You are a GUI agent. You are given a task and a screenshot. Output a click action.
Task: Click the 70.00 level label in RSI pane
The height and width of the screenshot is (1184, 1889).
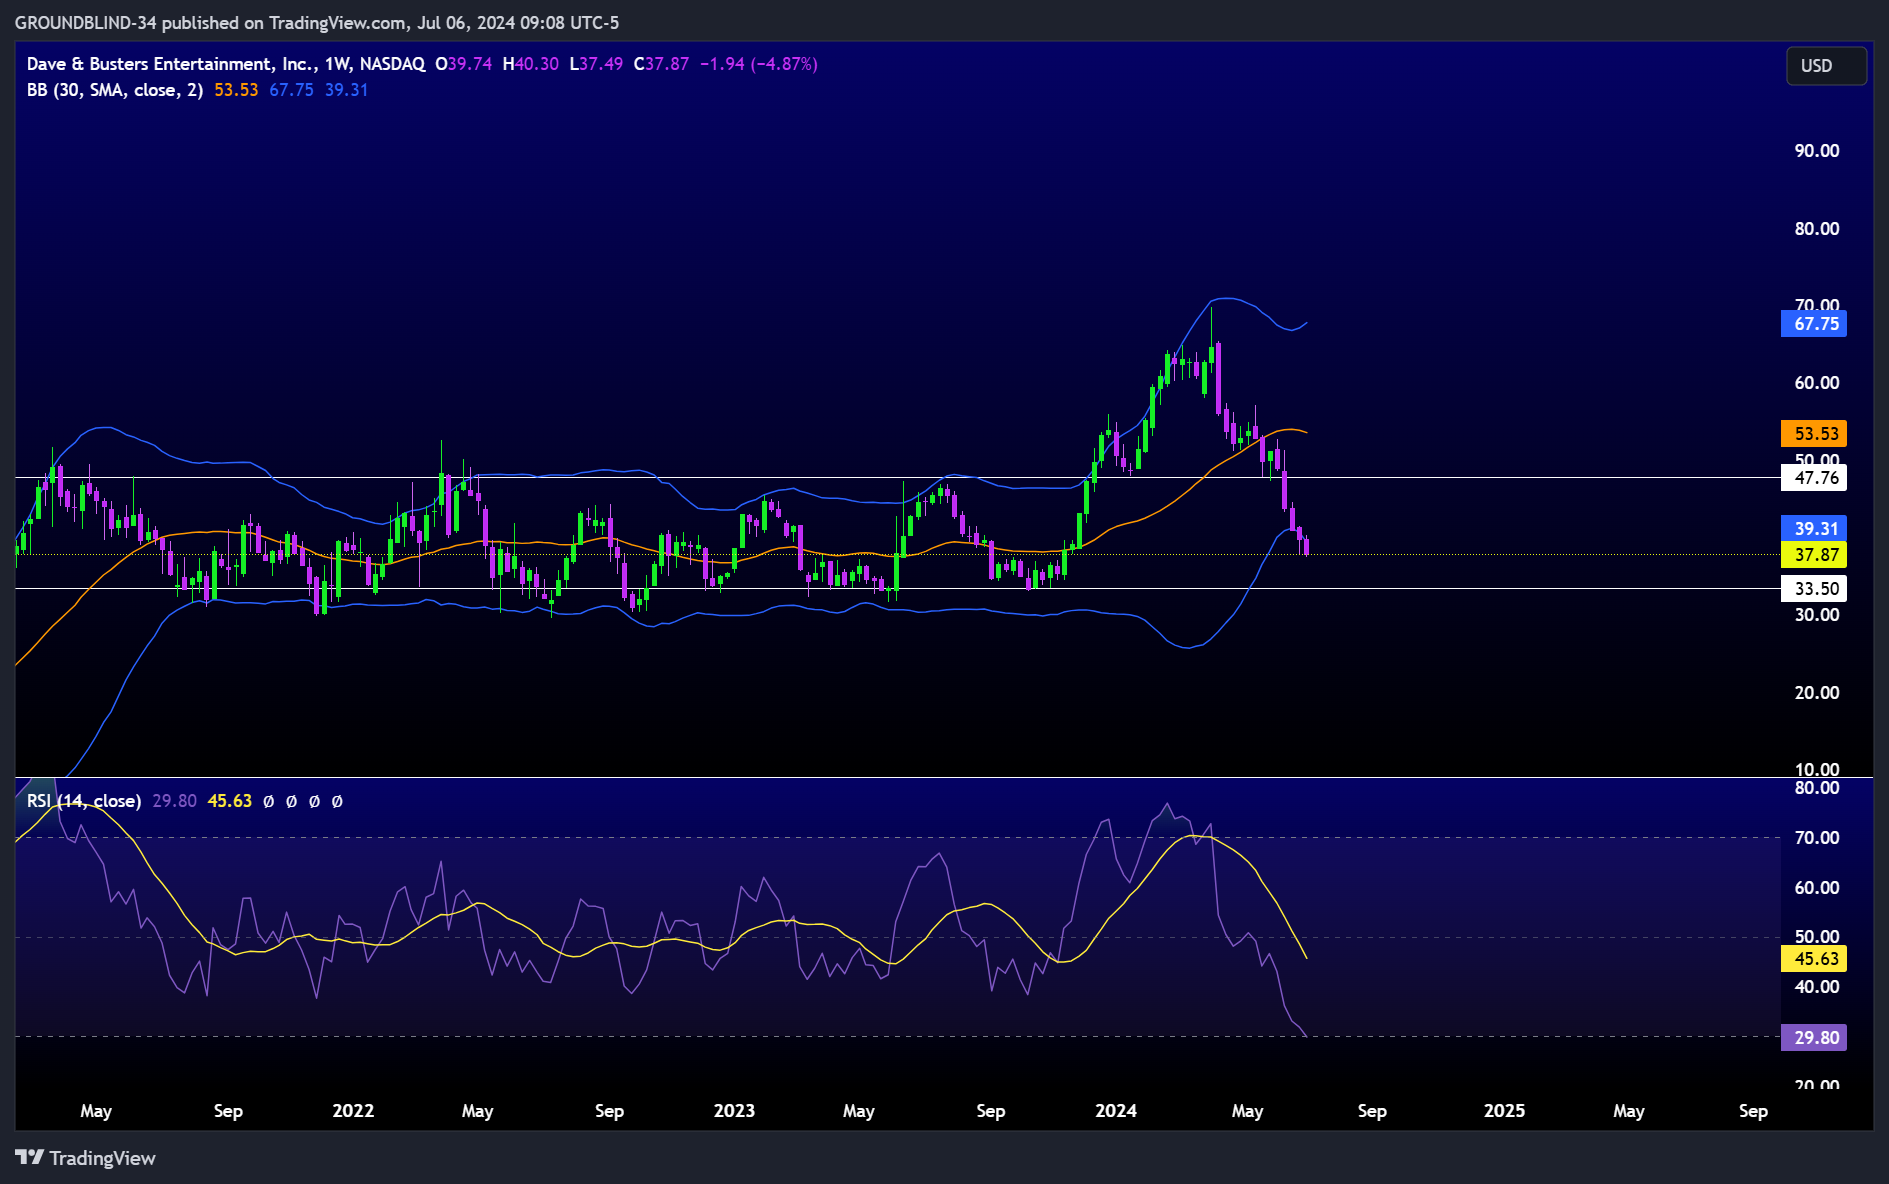pos(1817,838)
